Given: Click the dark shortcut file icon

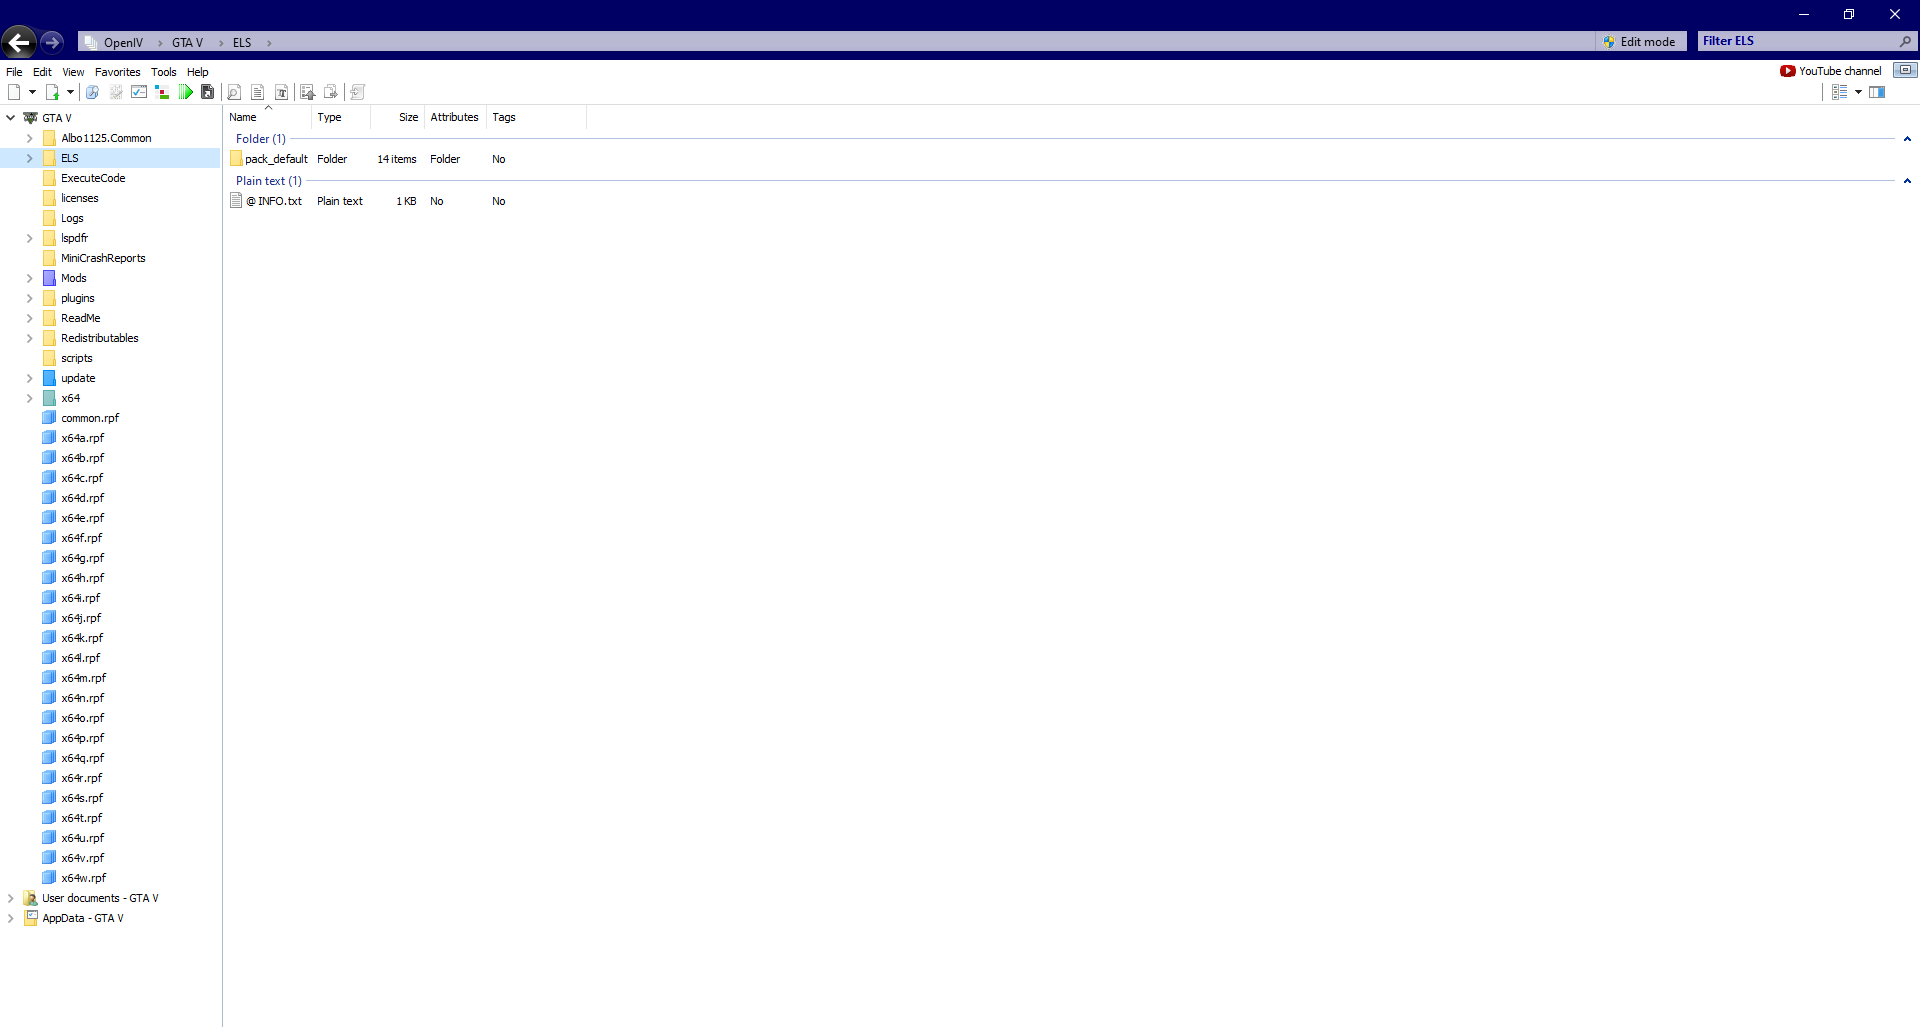Looking at the screenshot, I should 208,92.
